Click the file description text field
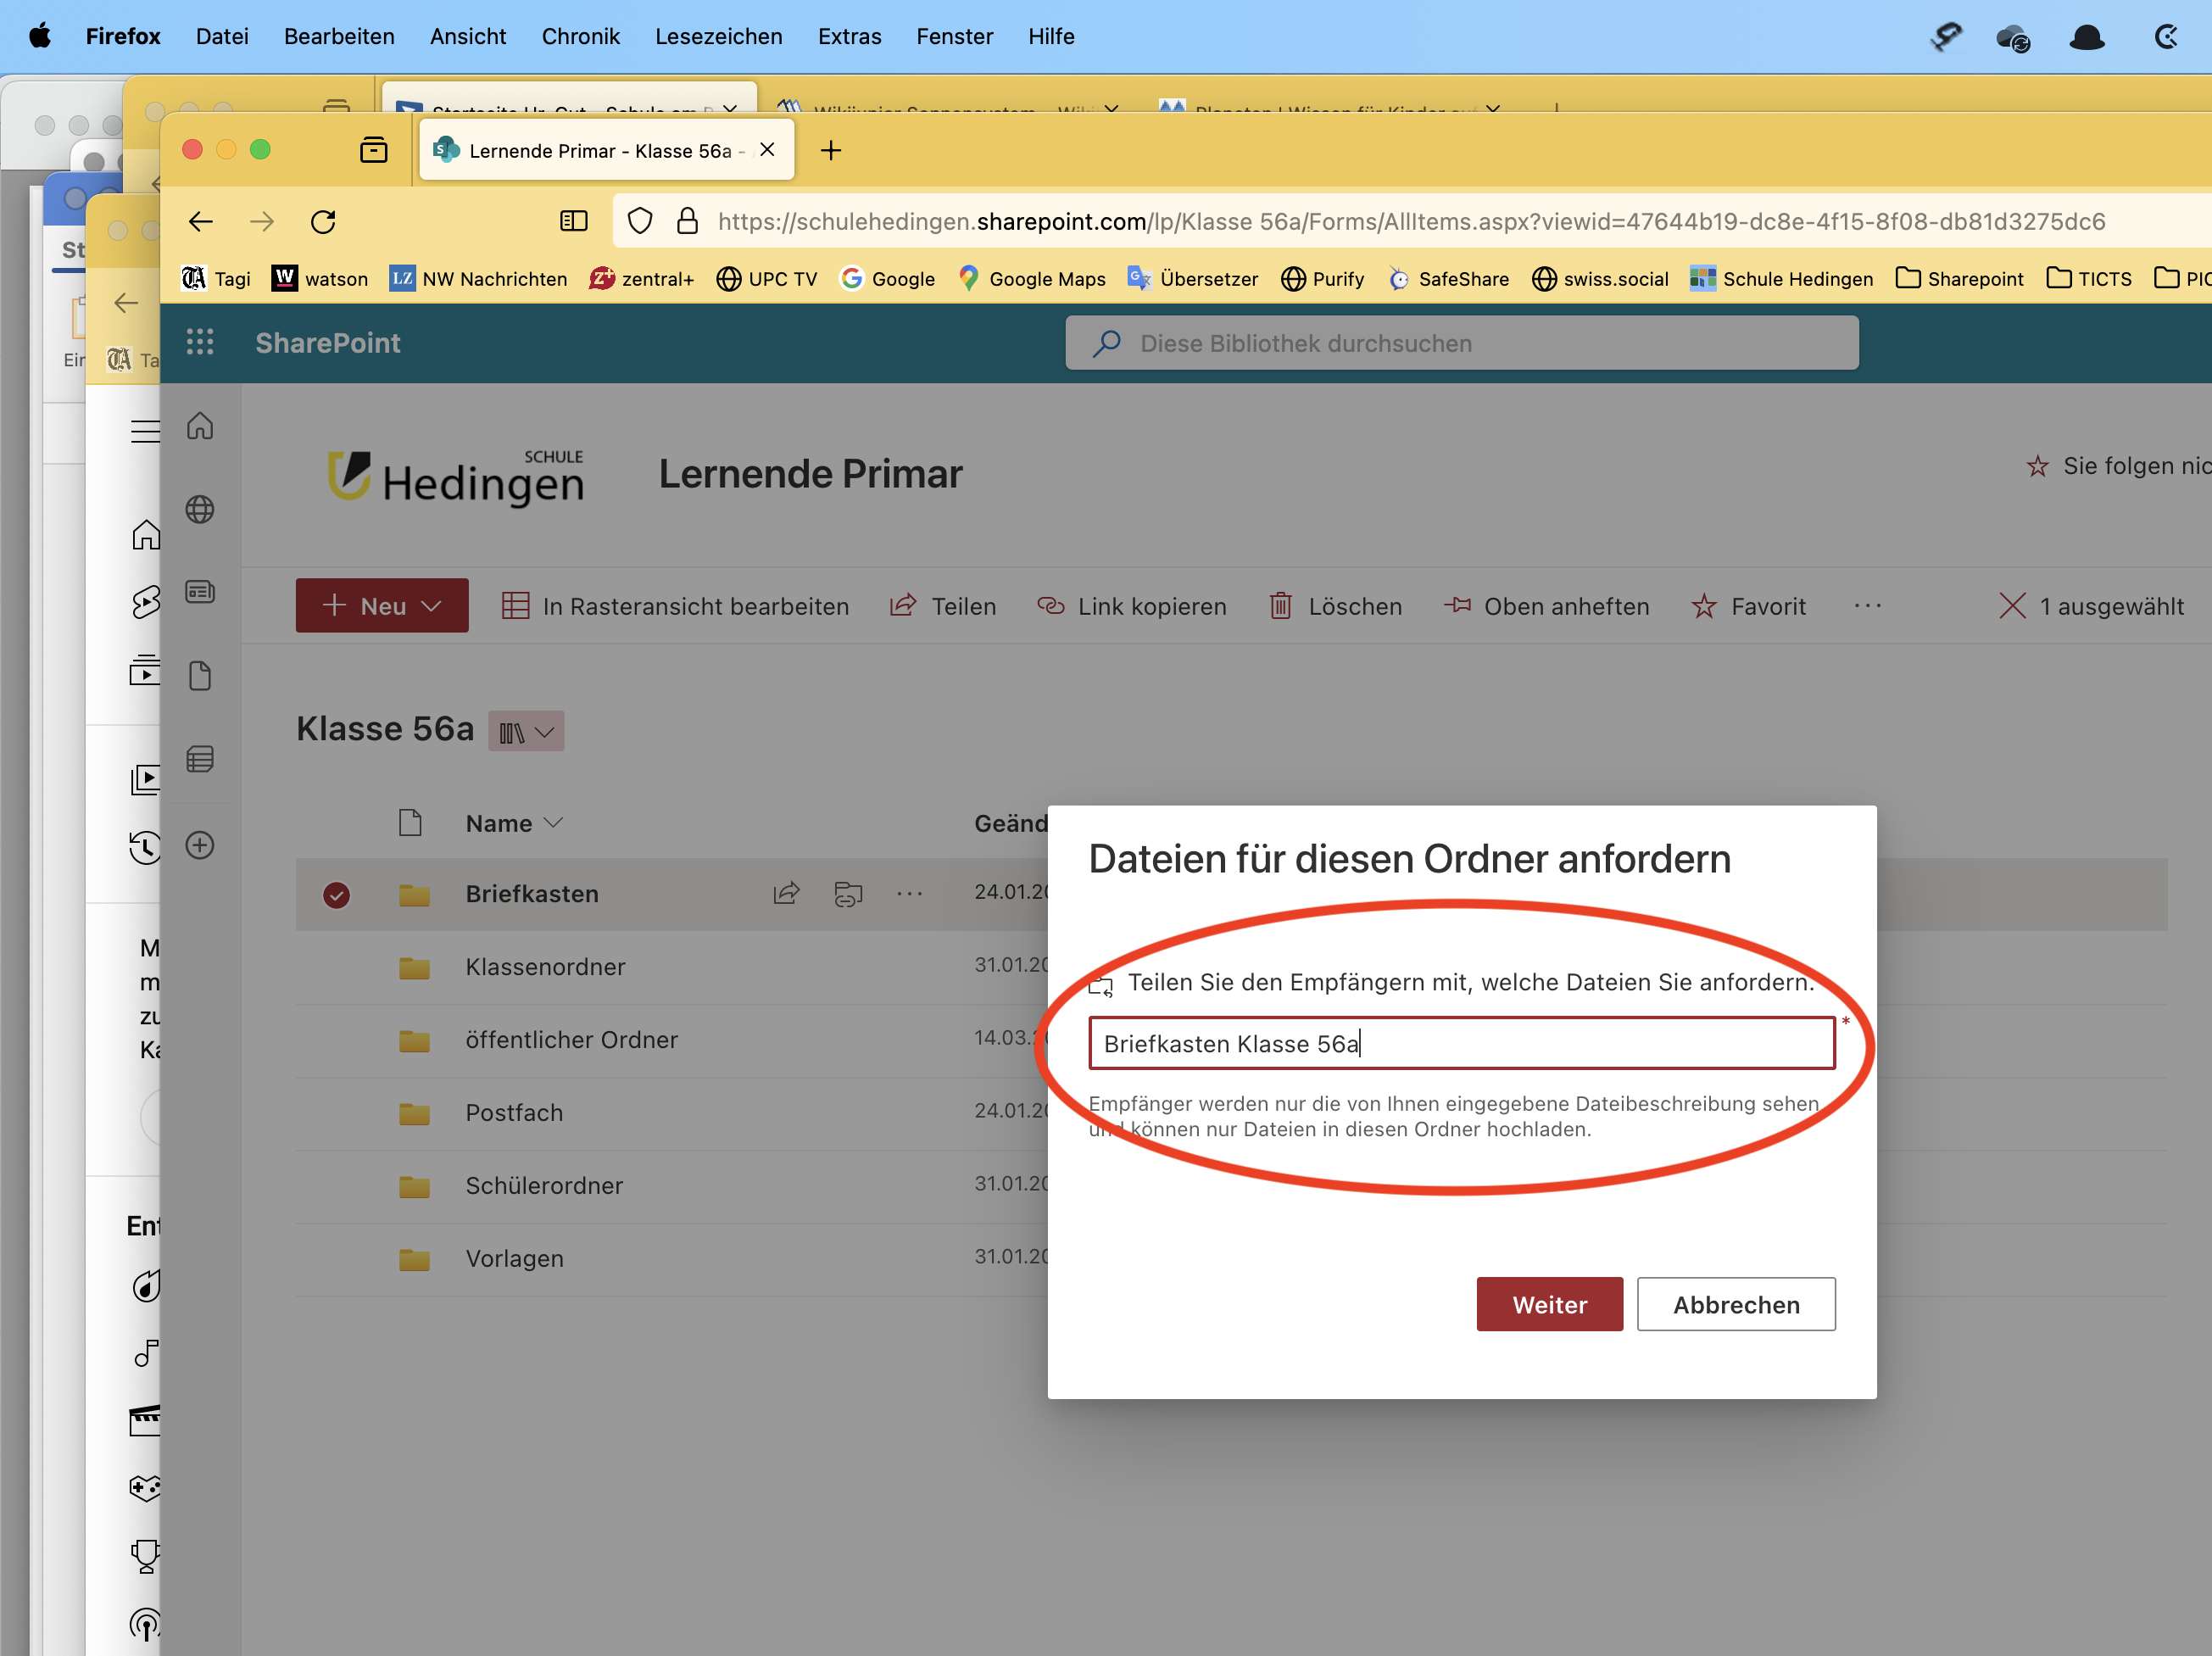 1460,1044
